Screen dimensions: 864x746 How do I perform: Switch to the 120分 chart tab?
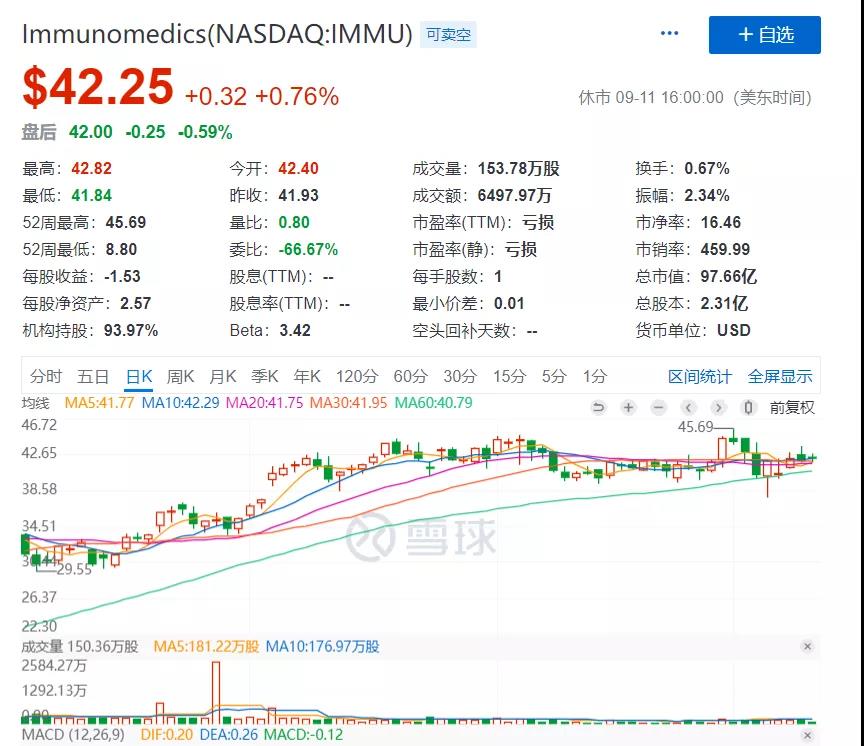coord(357,376)
